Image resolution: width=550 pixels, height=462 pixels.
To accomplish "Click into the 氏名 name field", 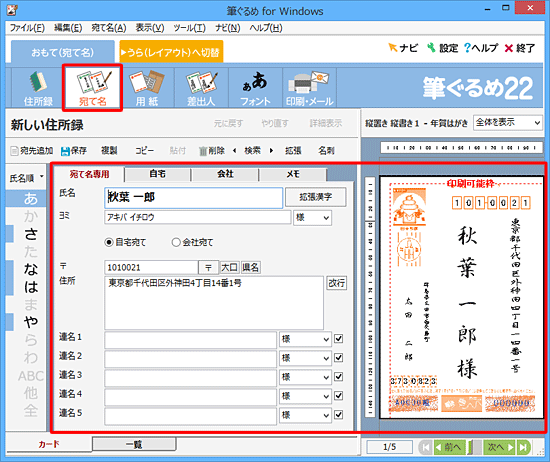I will coord(193,197).
